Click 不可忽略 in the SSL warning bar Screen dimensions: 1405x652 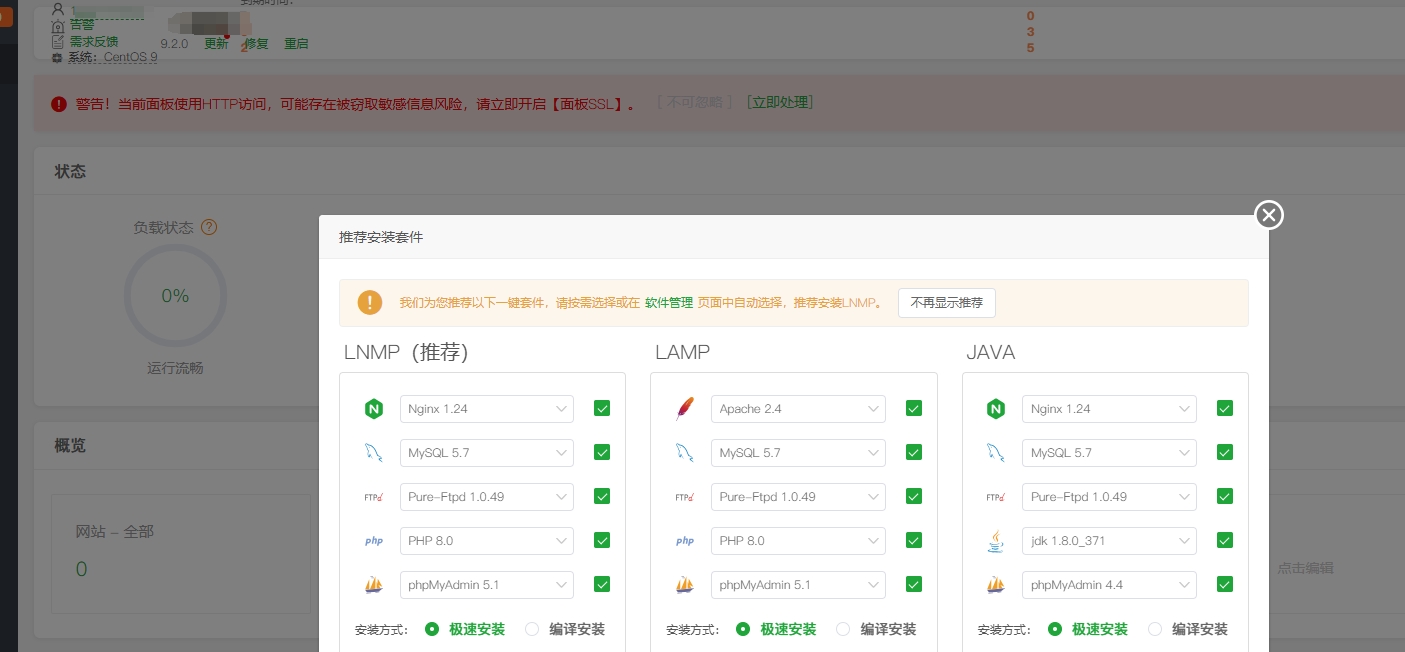(695, 102)
